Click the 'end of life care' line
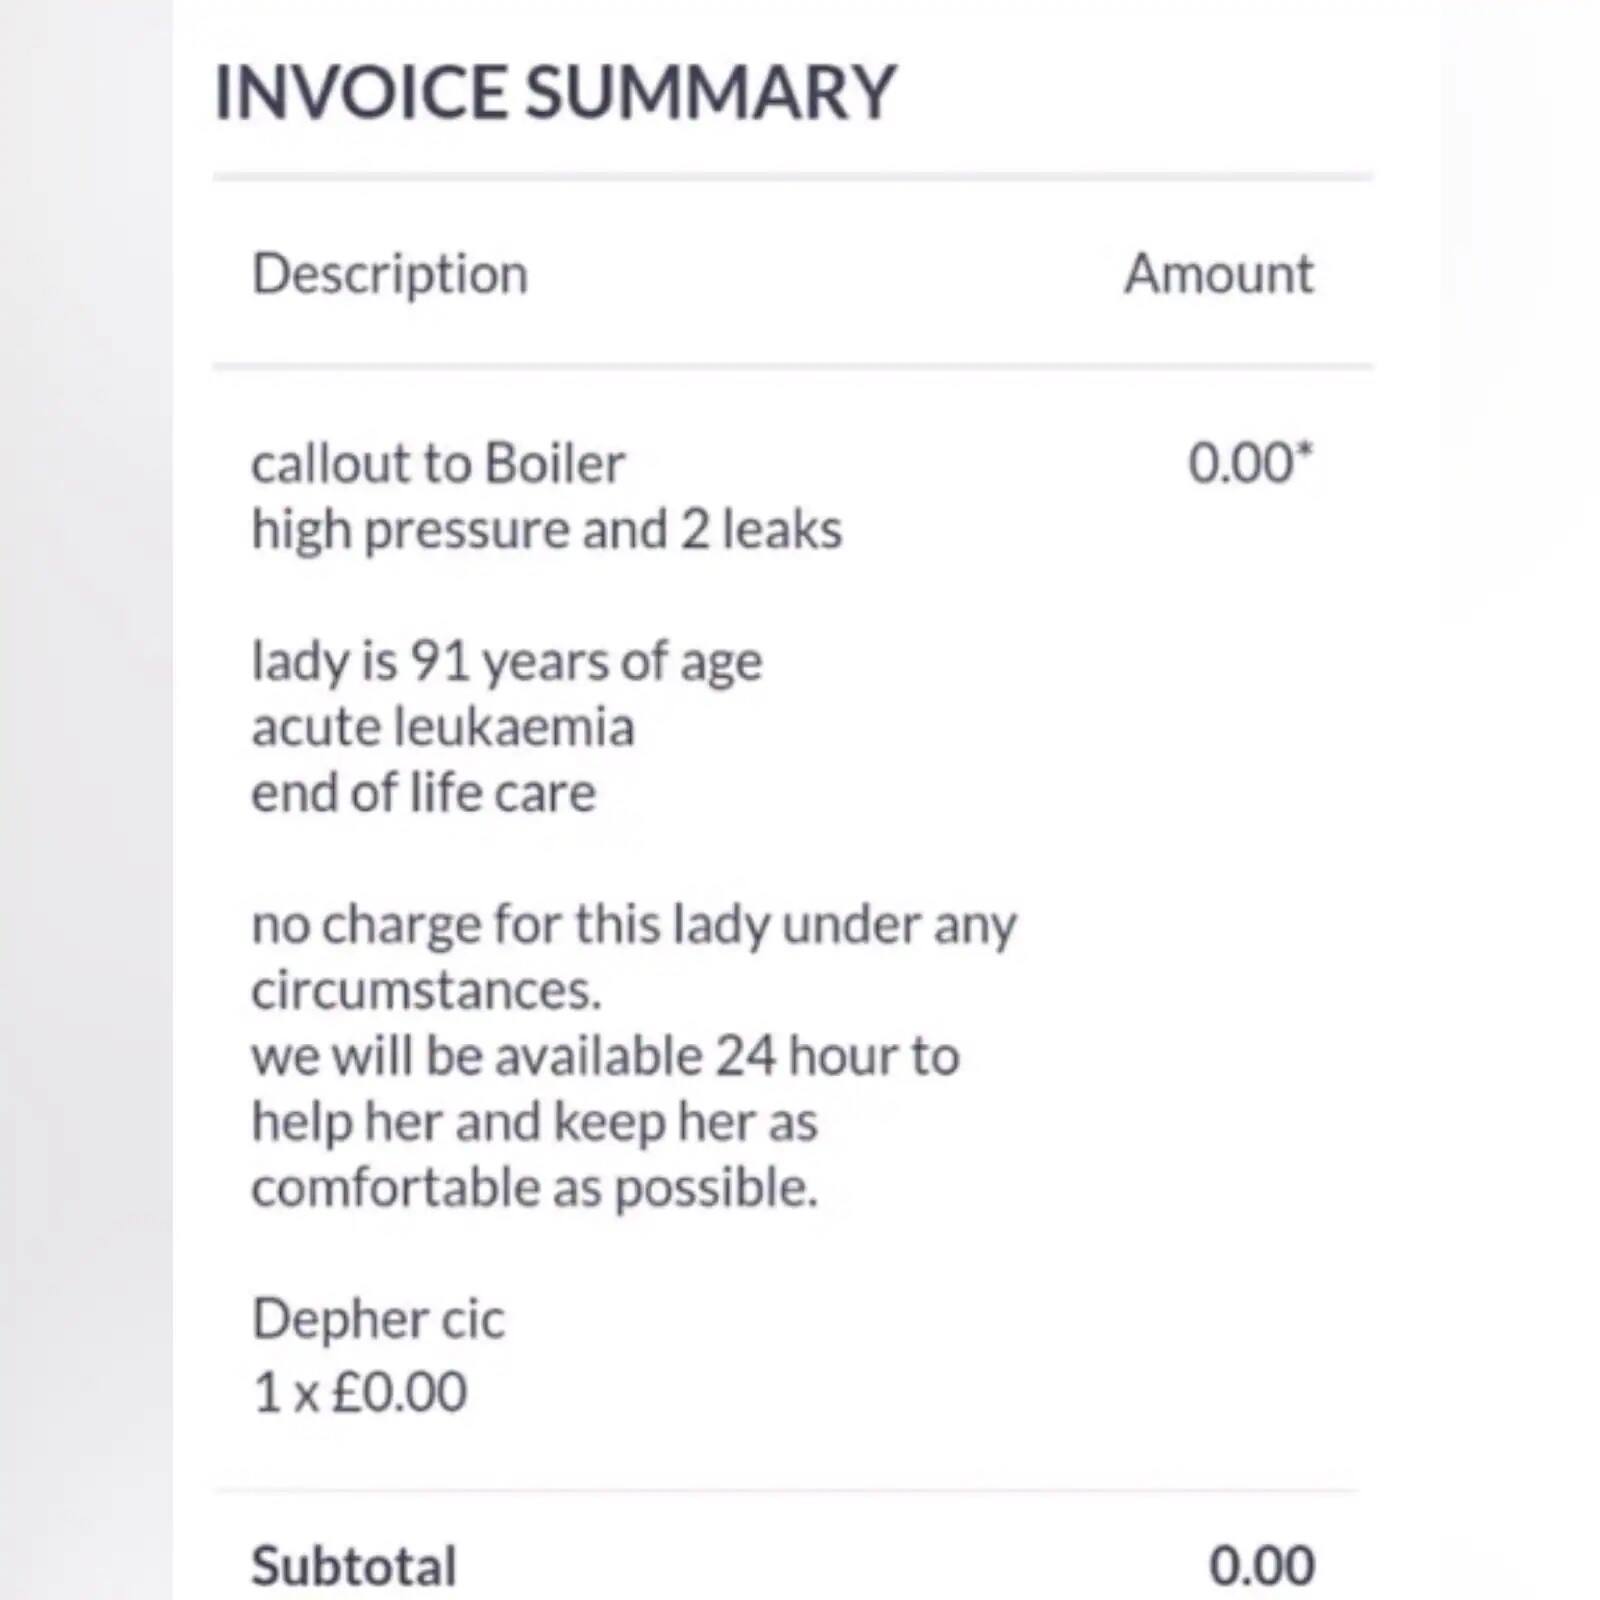The height and width of the screenshot is (1600, 1600). [423, 793]
